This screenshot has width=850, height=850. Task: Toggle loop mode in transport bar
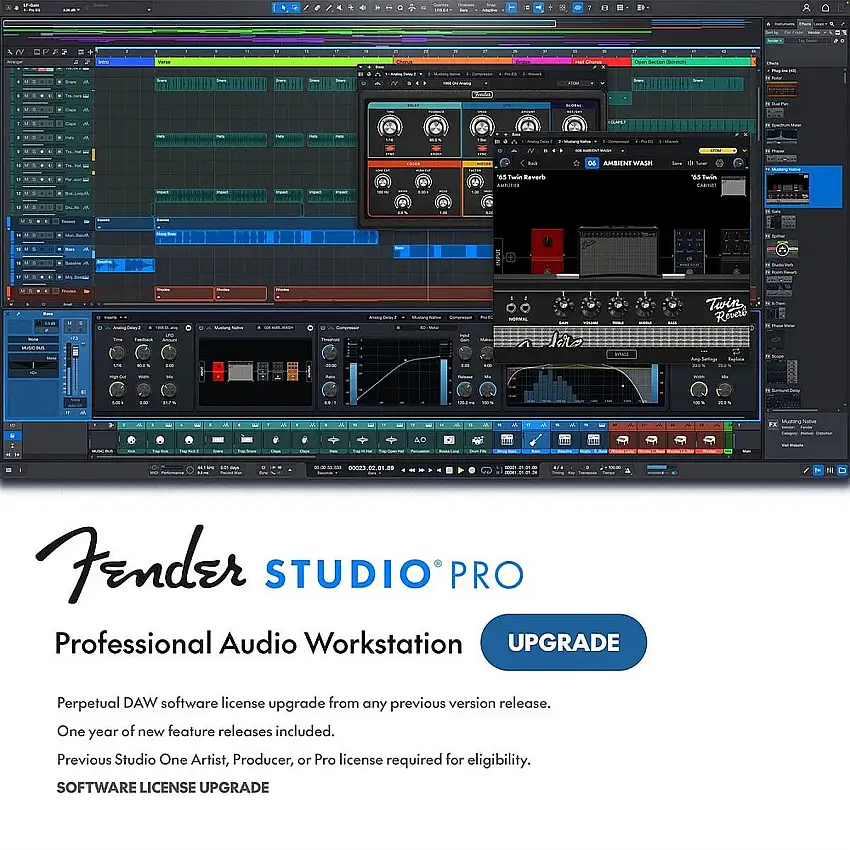click(x=486, y=470)
